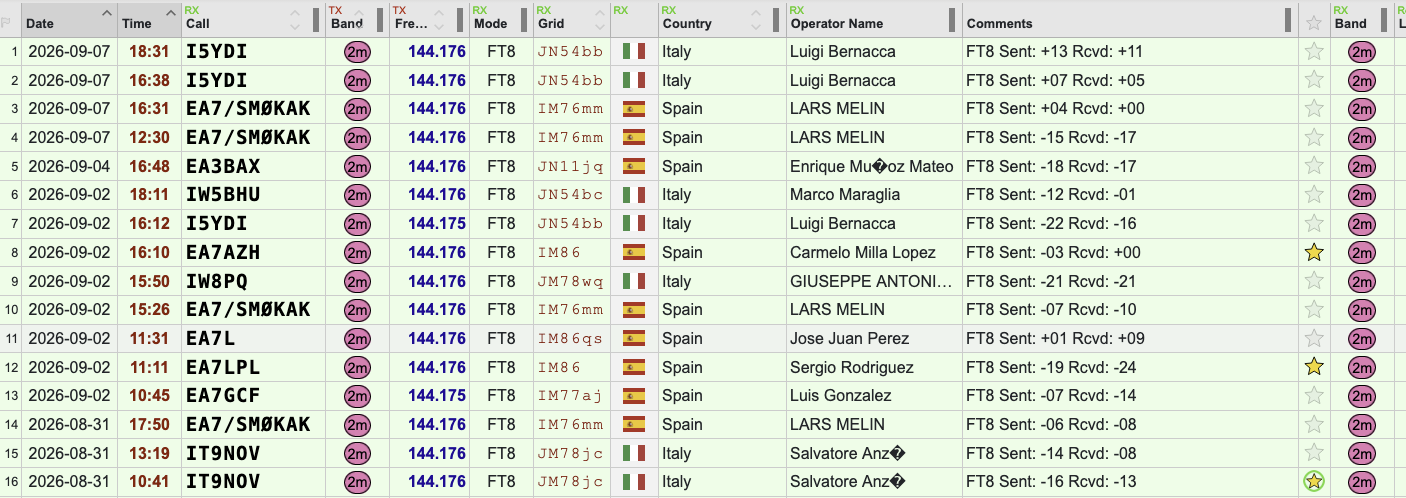Sort by the Date column arrow

pyautogui.click(x=107, y=13)
